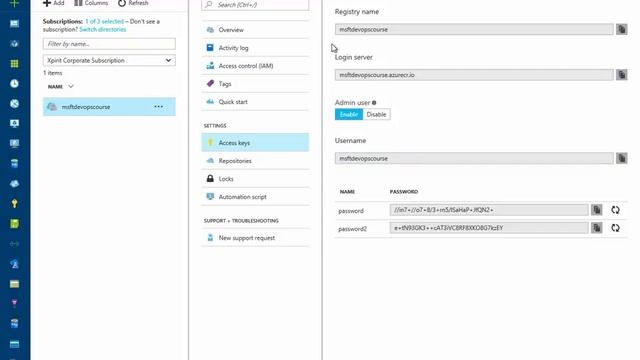Viewport: 640px width, 360px height.
Task: Open the ellipsis menu for msftdevopscourse
Action: pyautogui.click(x=158, y=107)
